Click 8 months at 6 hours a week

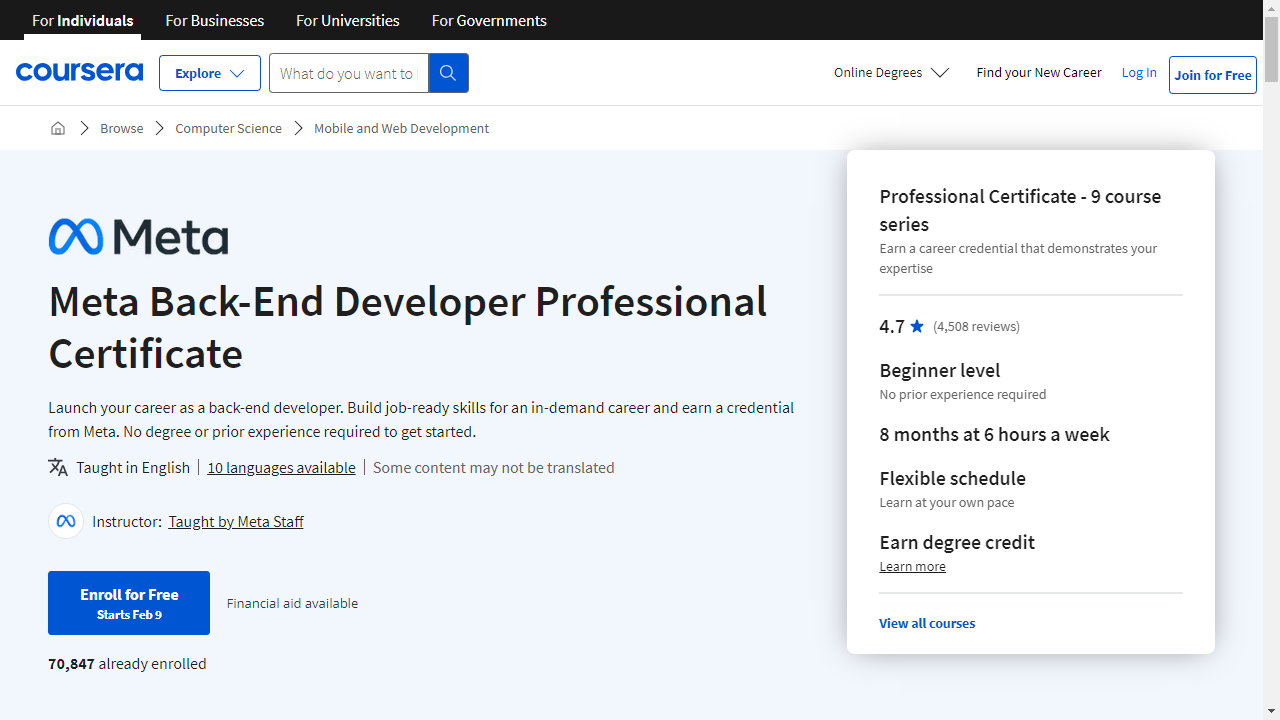coord(994,434)
